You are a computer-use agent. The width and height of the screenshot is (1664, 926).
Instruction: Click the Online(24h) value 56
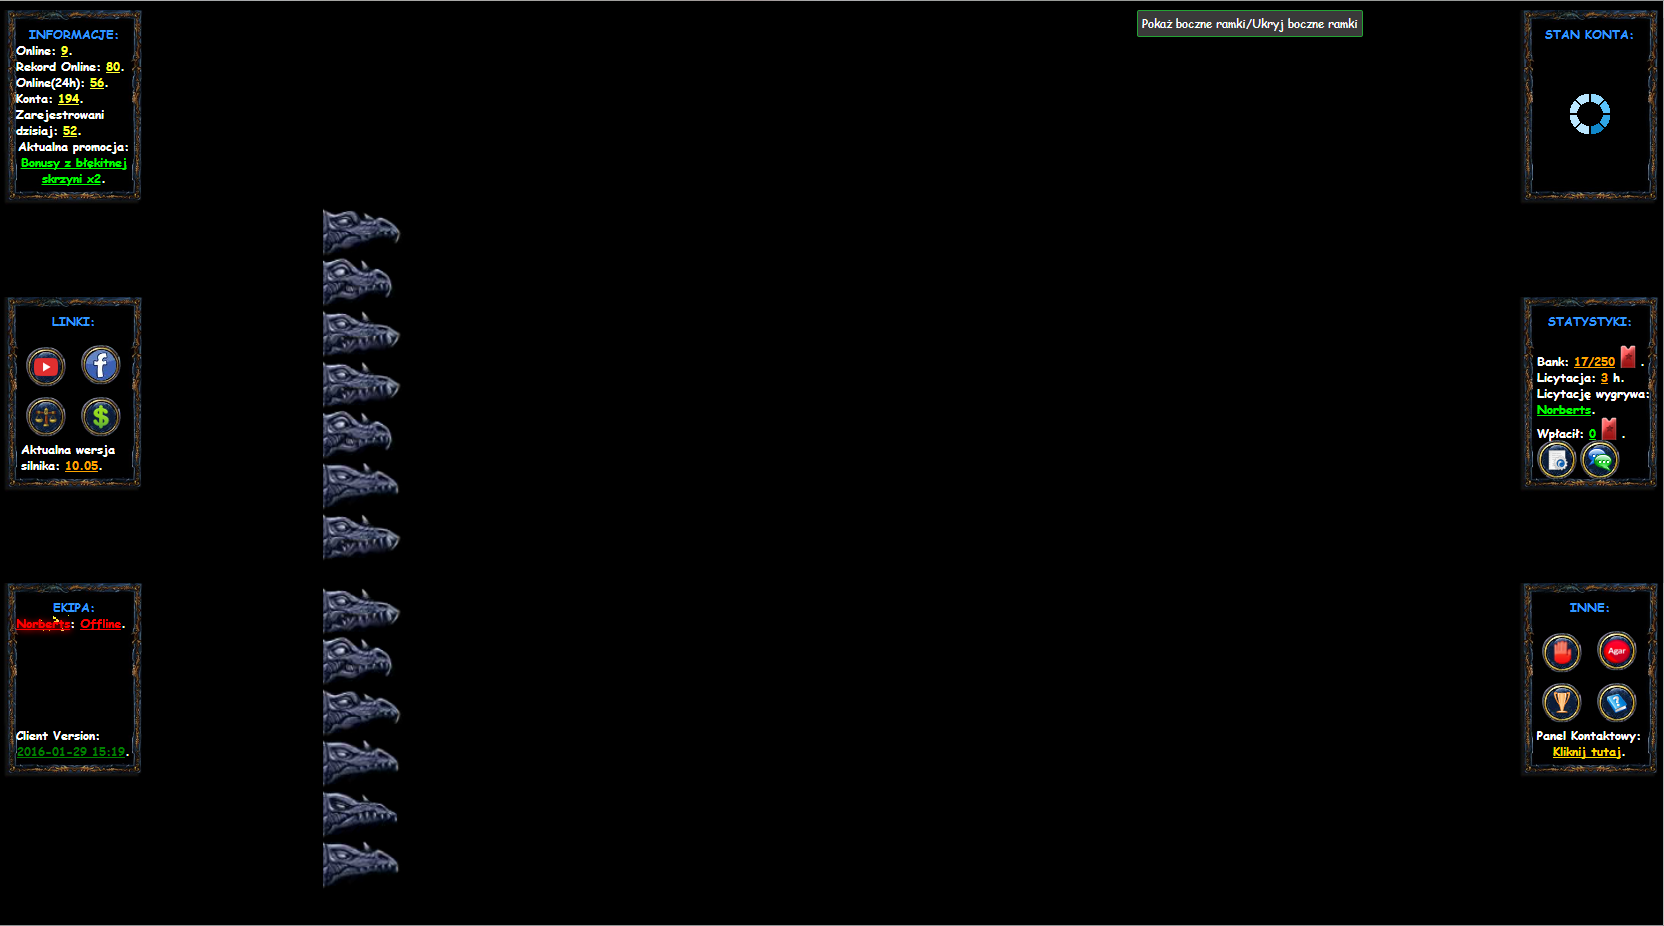[97, 83]
